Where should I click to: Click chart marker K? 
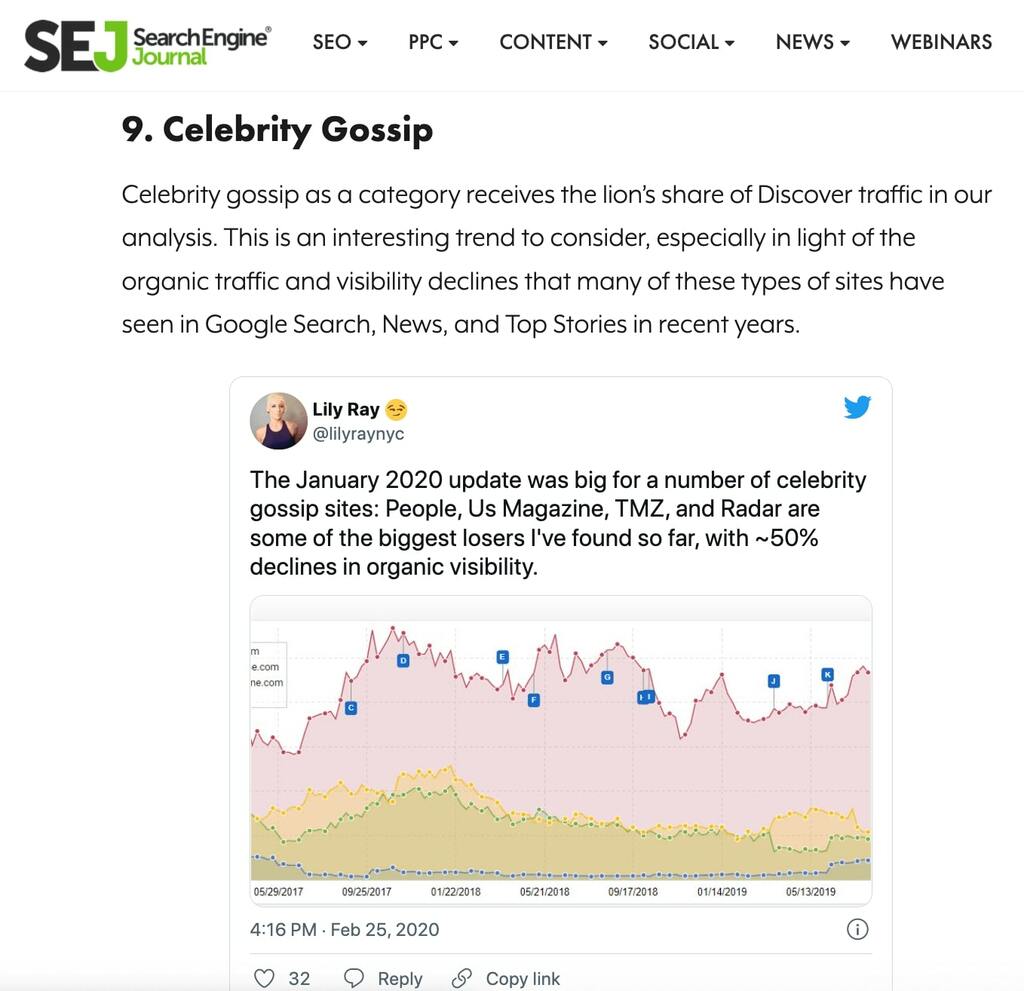(x=827, y=674)
